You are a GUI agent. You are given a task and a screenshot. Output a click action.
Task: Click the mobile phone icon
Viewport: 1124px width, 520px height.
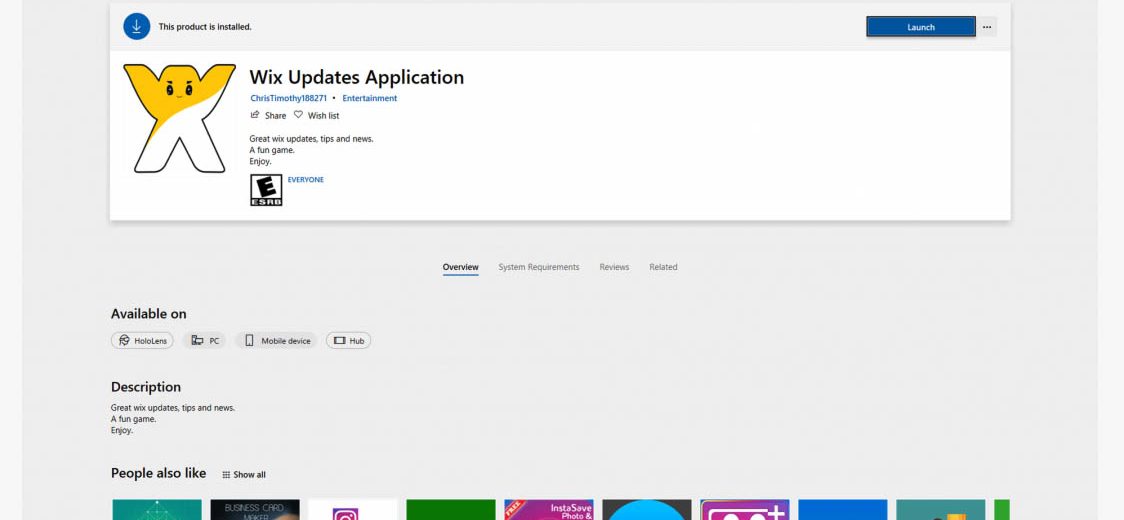(x=249, y=341)
